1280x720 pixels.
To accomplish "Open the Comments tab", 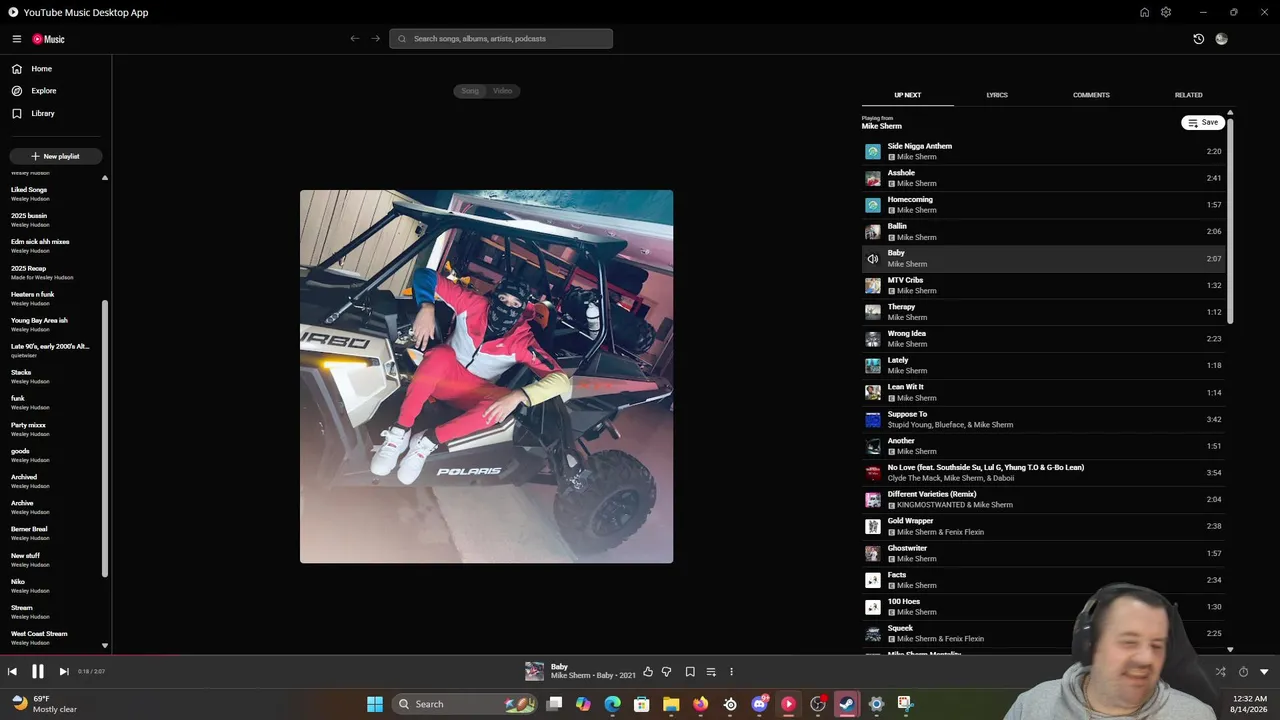I will [x=1091, y=95].
